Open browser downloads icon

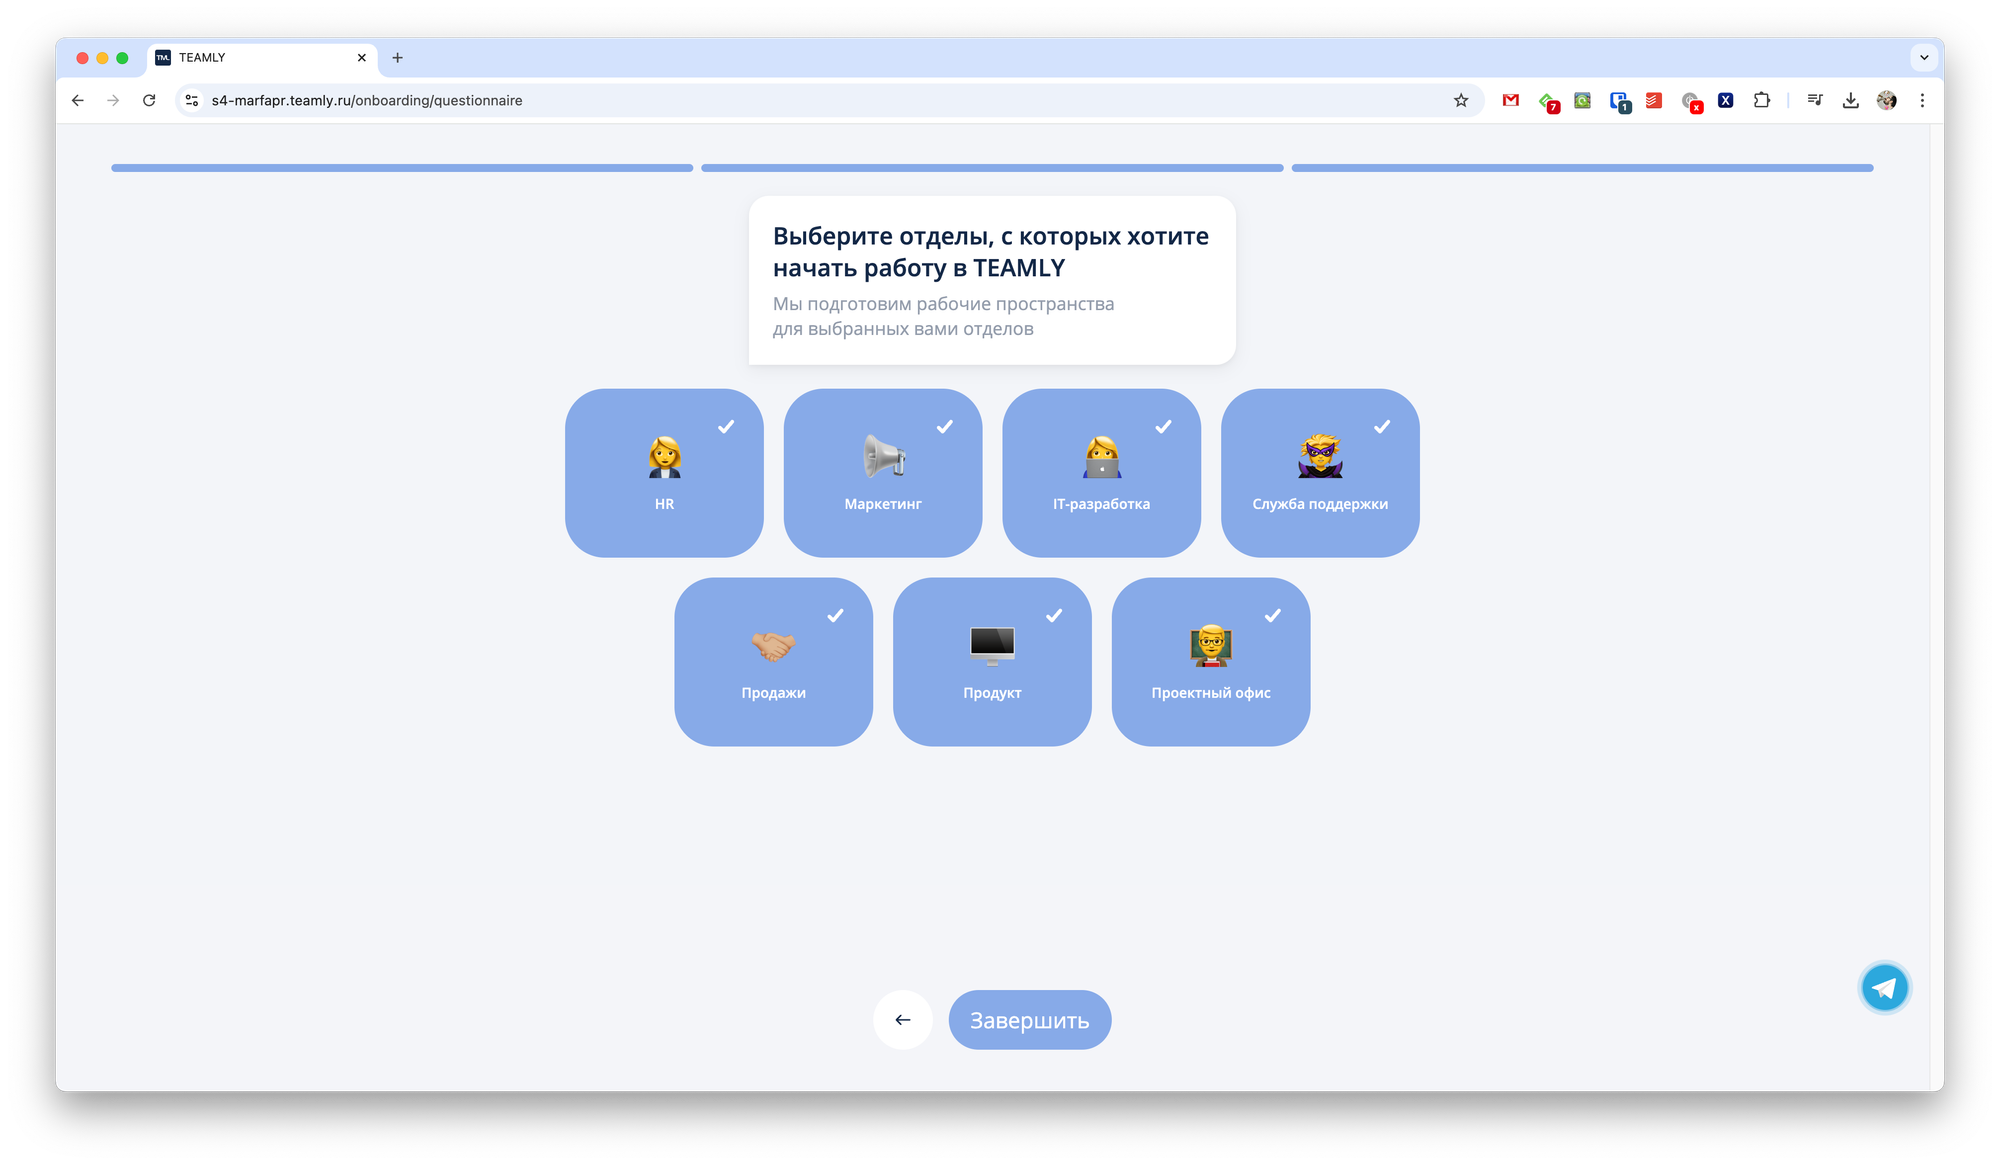tap(1851, 100)
